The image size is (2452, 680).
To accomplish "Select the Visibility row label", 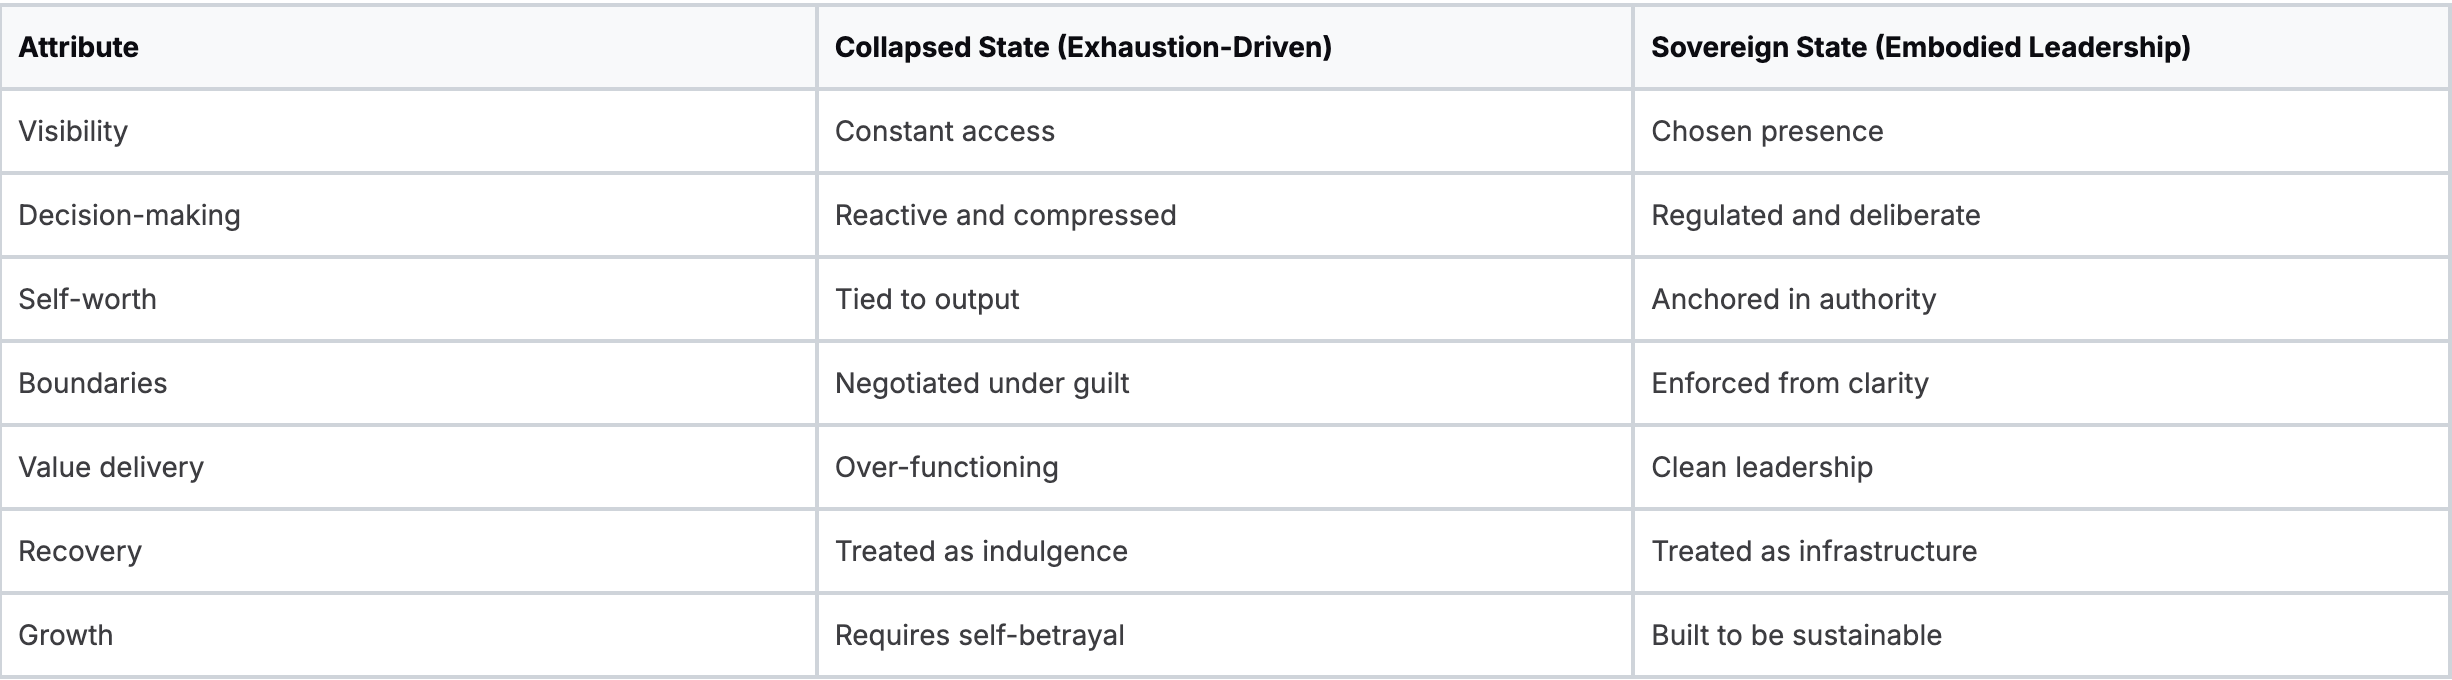I will [x=73, y=131].
